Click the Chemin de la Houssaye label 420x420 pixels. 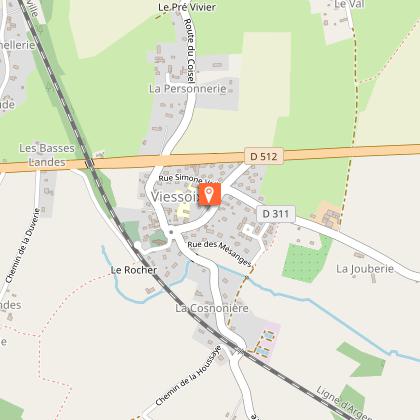point(188,376)
